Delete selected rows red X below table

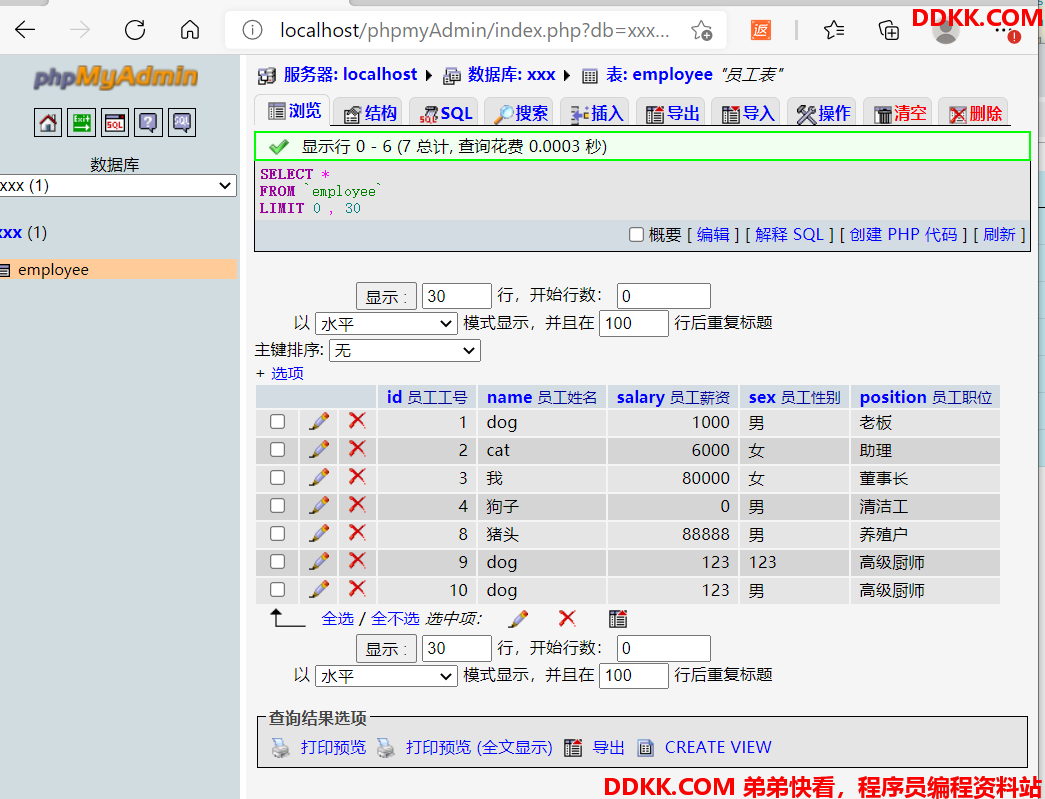567,618
